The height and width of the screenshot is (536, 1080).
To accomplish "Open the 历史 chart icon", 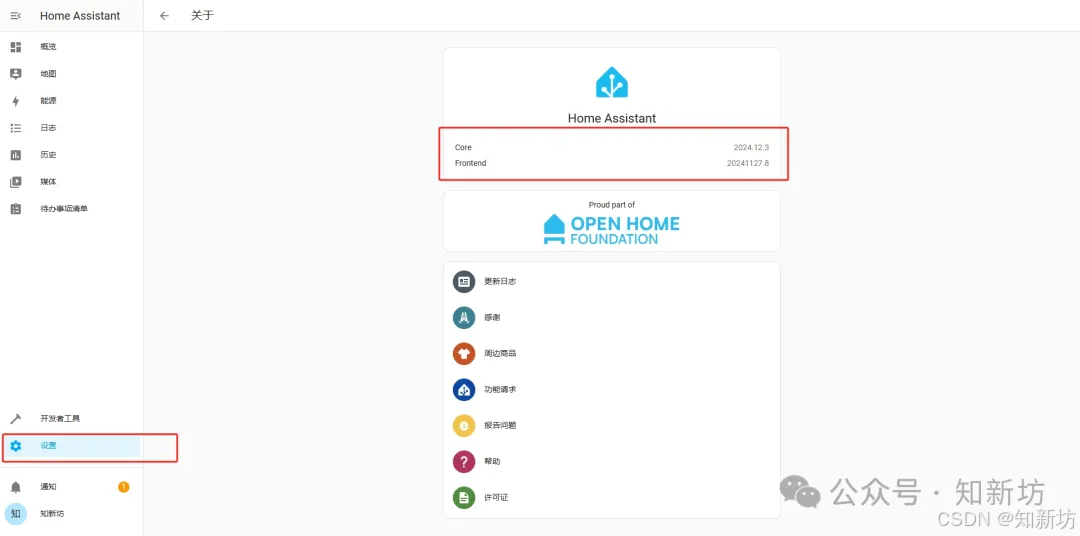I will tap(16, 155).
